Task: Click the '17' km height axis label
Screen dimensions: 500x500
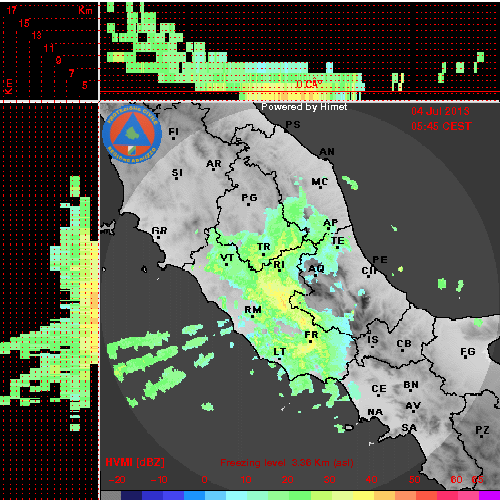Action: (12, 10)
